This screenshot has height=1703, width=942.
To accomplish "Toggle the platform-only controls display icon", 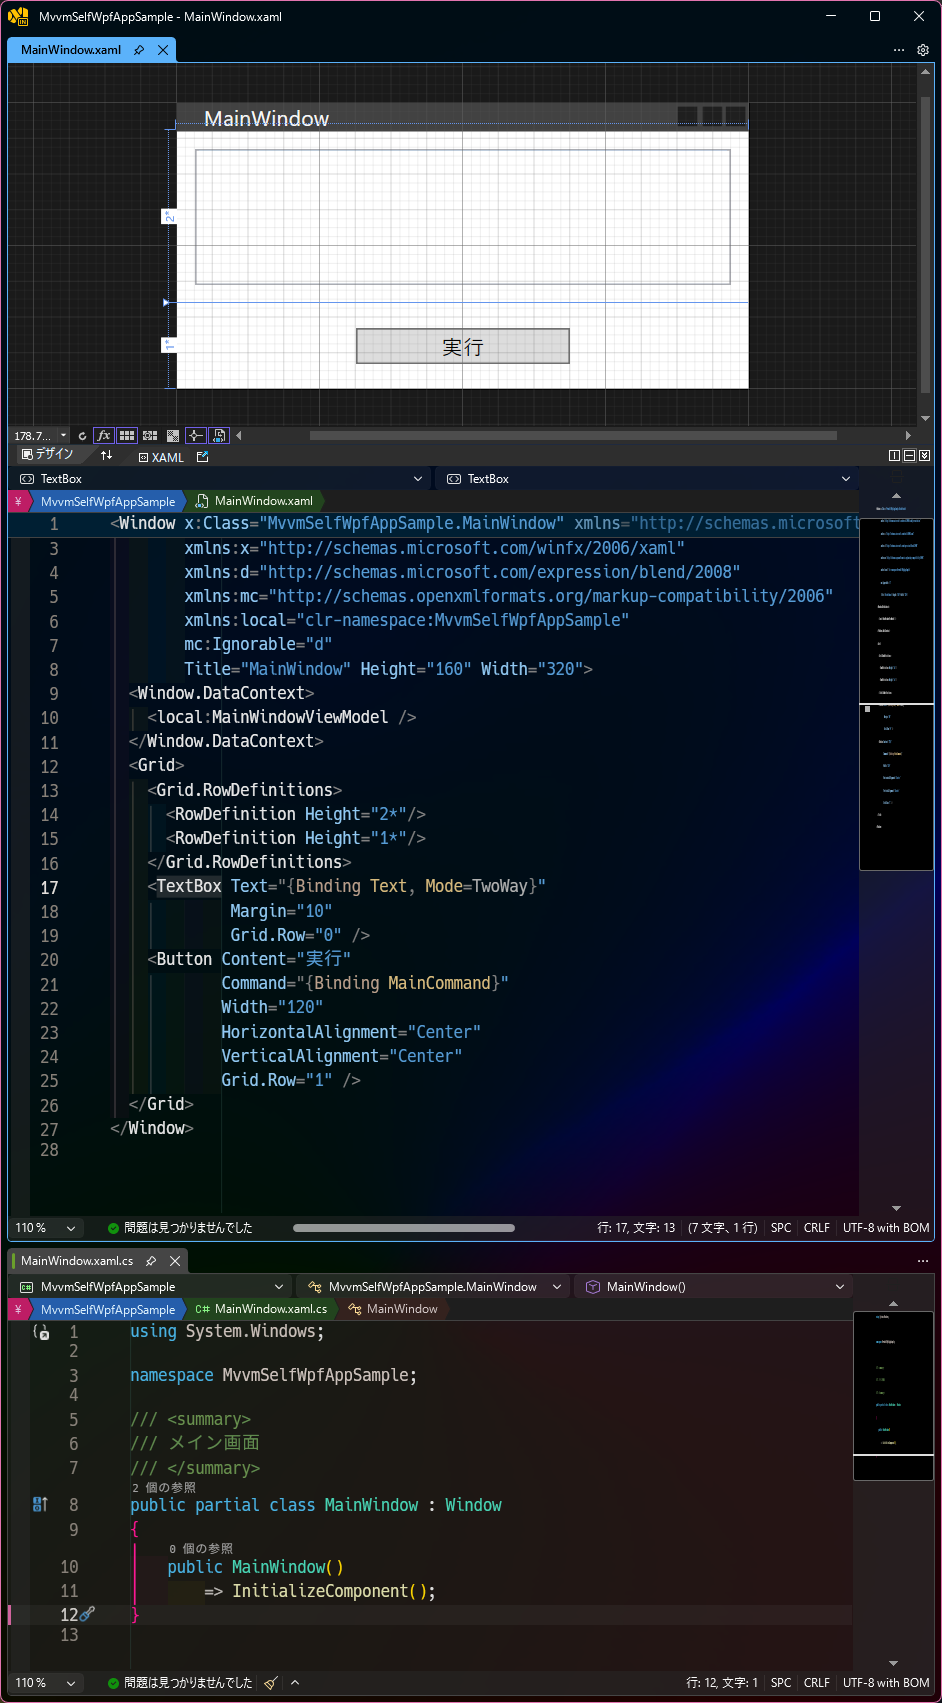I will (x=219, y=436).
